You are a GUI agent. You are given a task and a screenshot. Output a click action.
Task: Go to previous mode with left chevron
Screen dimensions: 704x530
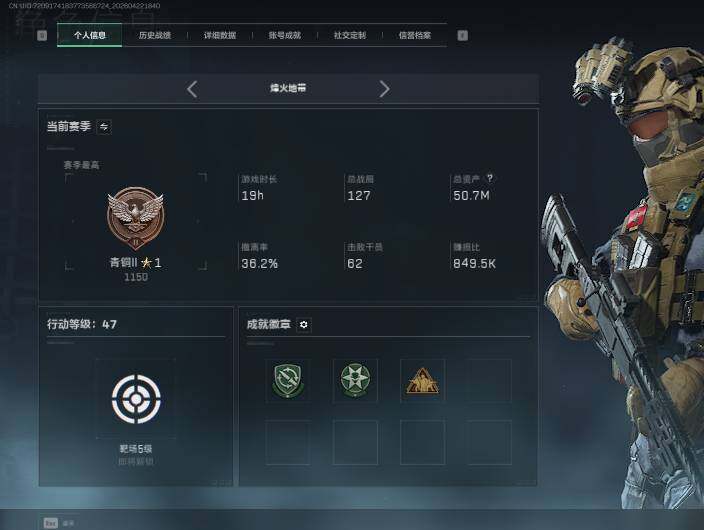[x=192, y=89]
